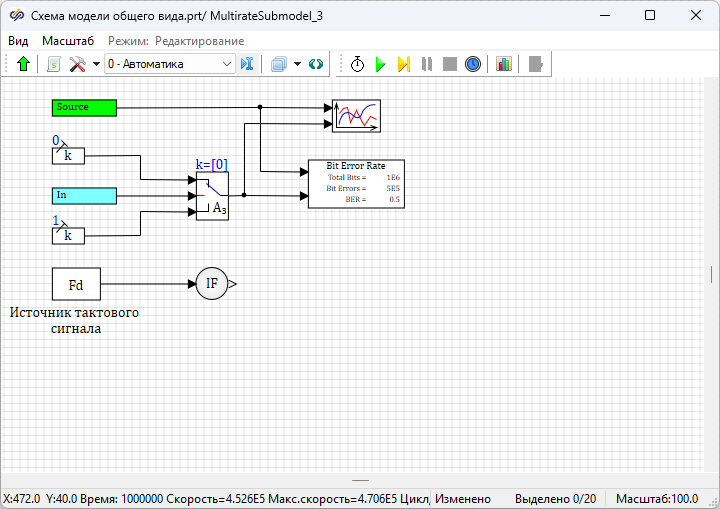
Task: Expand the '0 - Автоматика' layer dropdown
Action: click(227, 64)
